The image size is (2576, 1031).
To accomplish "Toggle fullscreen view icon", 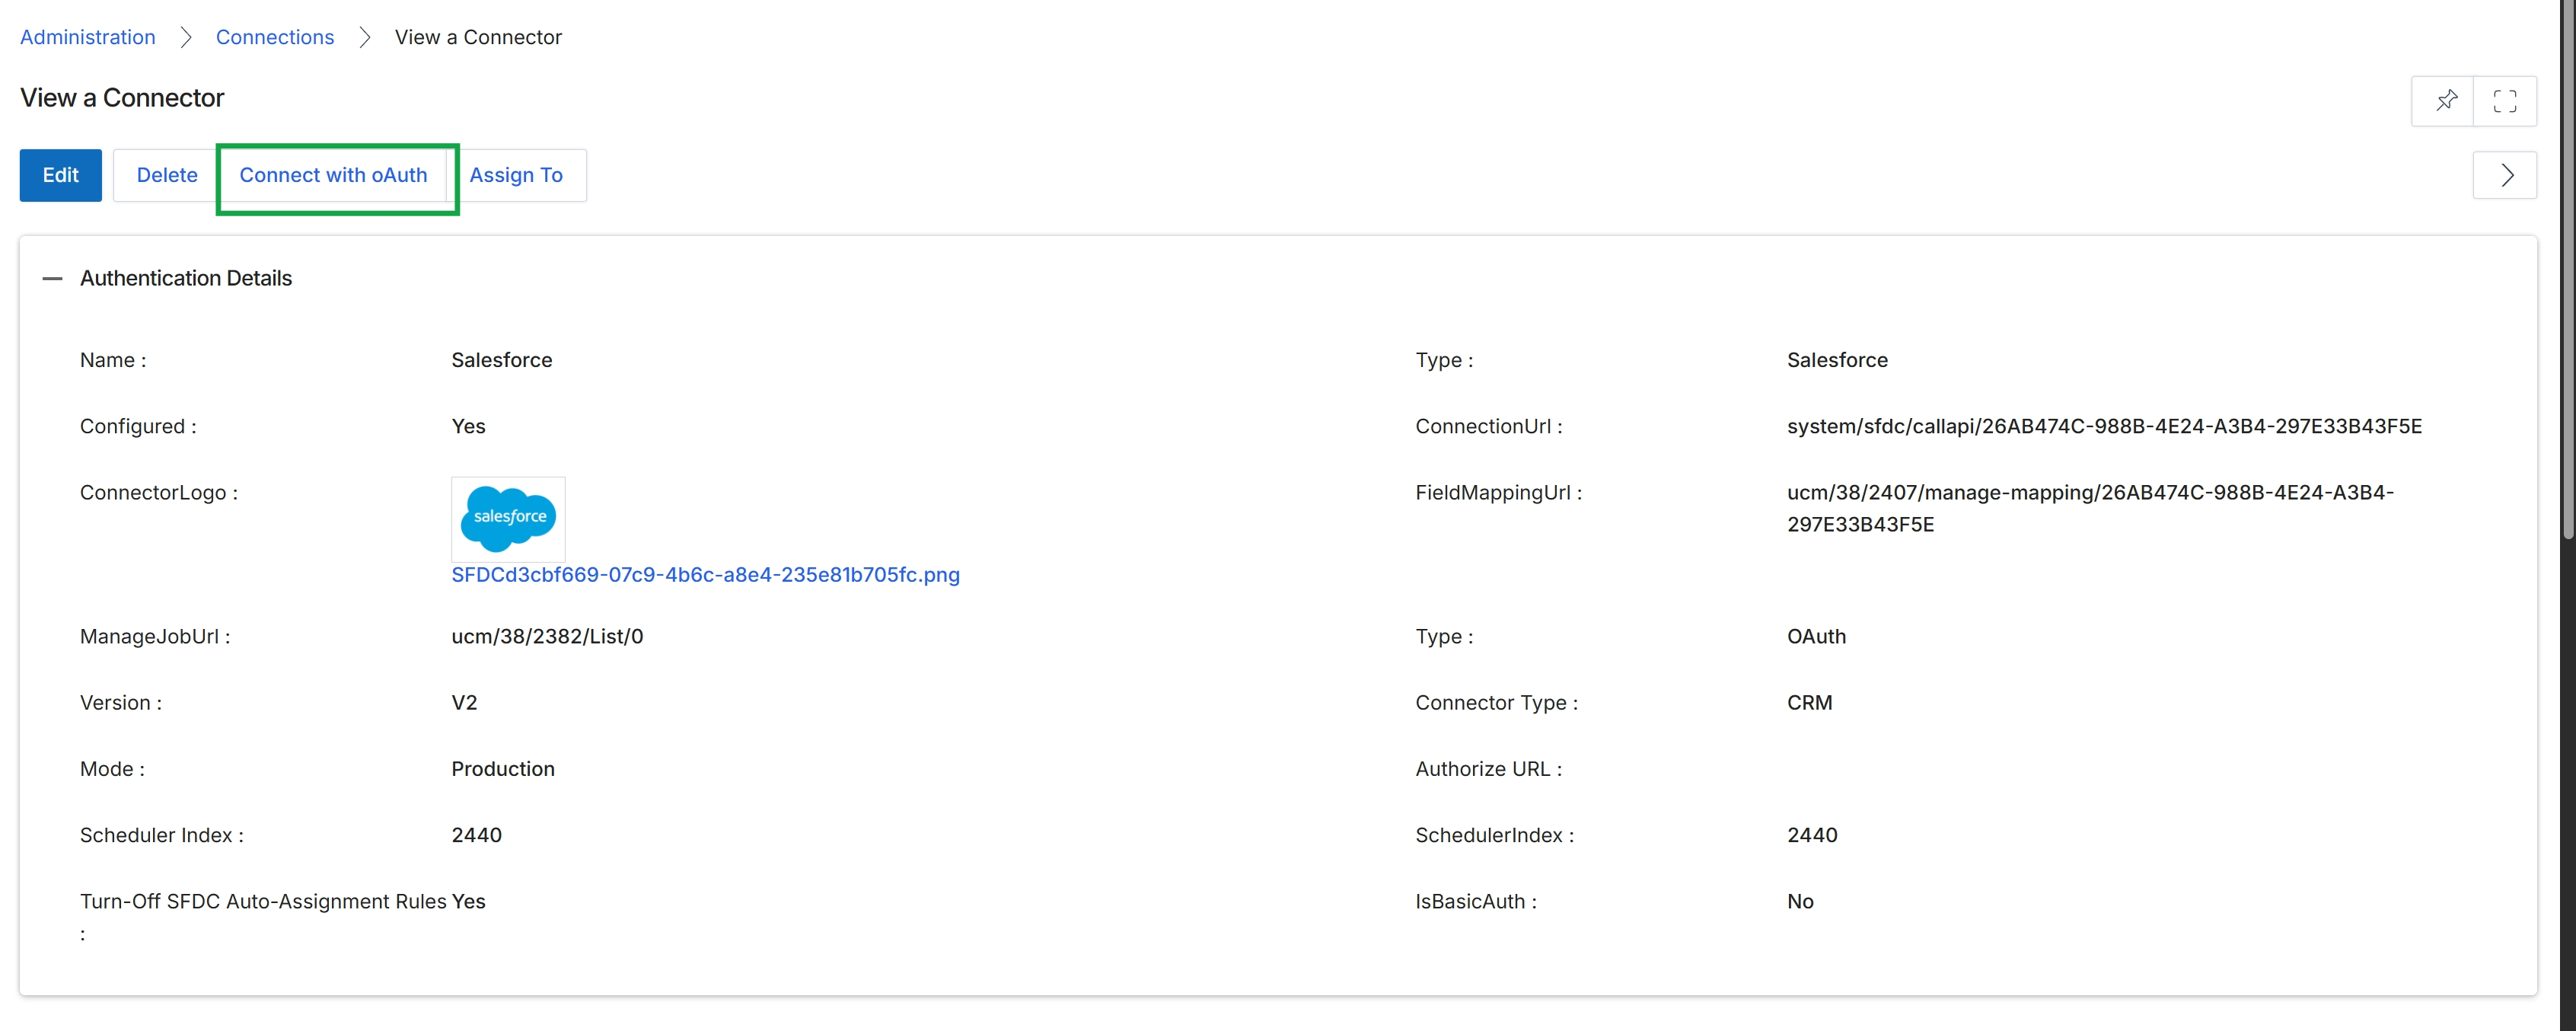I will pos(2504,101).
